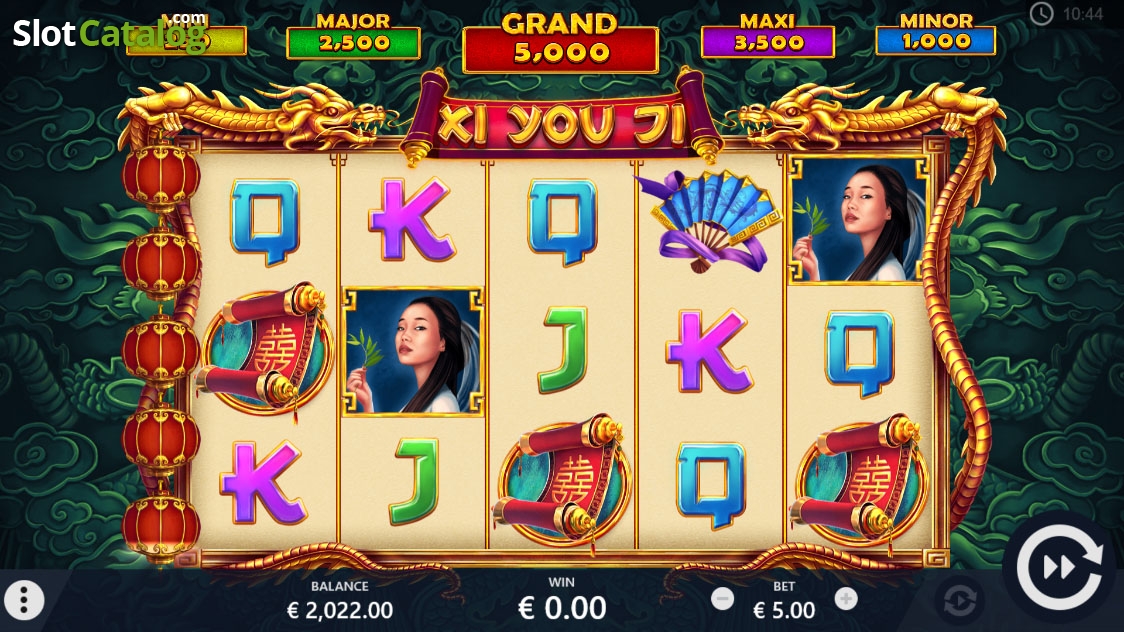Select the MINOR 1,000 jackpot box
Viewport: 1124px width, 632px height.
point(935,34)
